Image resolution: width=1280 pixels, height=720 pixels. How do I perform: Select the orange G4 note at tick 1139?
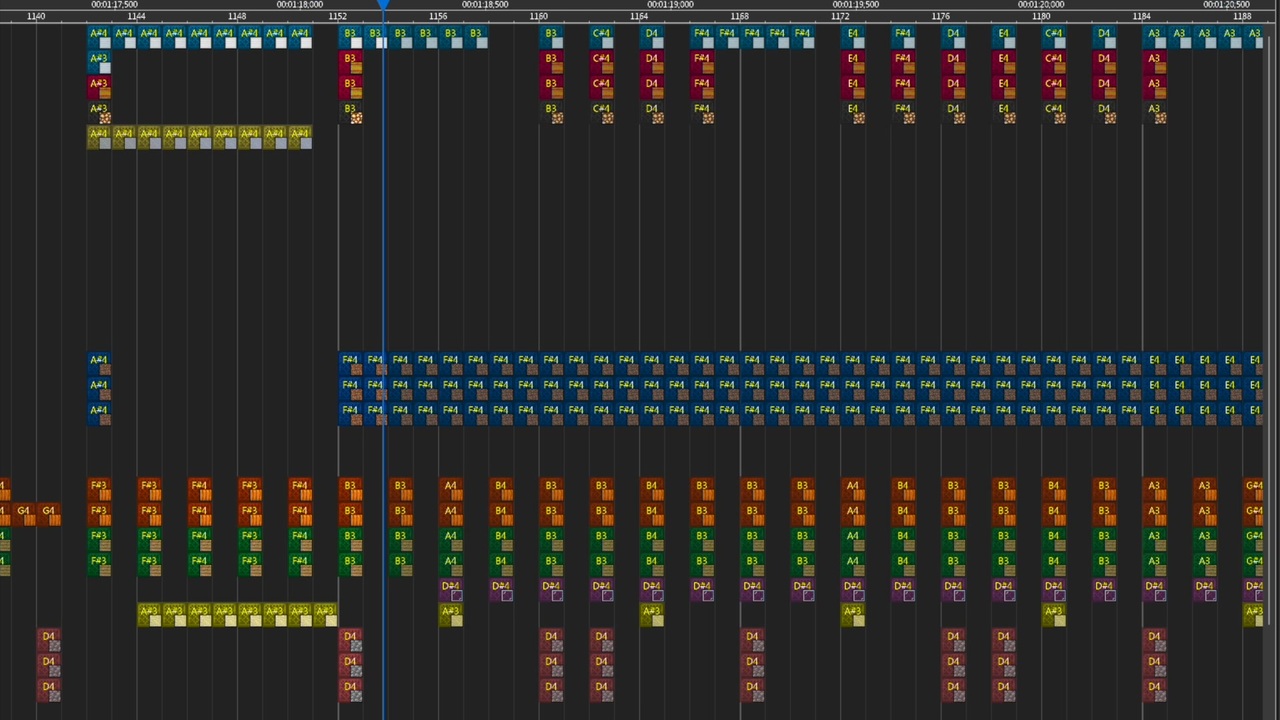(23, 515)
